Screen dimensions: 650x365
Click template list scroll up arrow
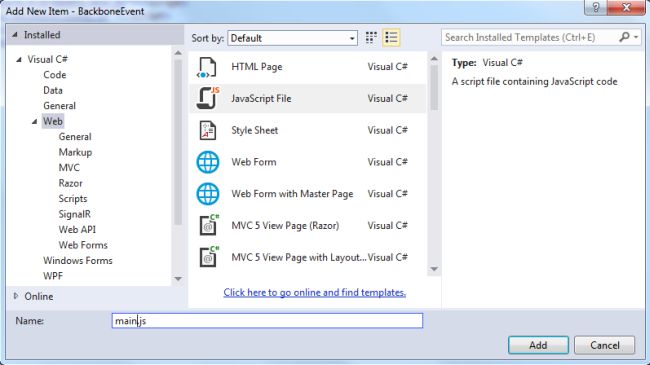point(434,59)
